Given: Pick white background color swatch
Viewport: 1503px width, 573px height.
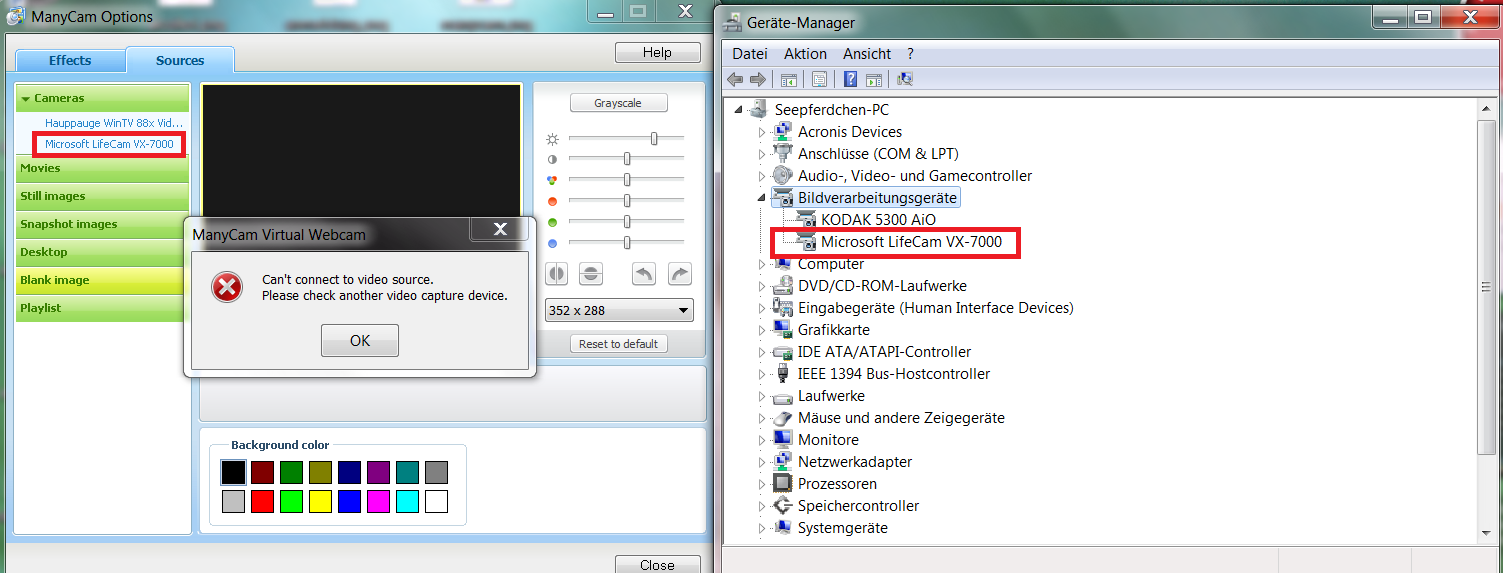Looking at the screenshot, I should click(x=436, y=501).
